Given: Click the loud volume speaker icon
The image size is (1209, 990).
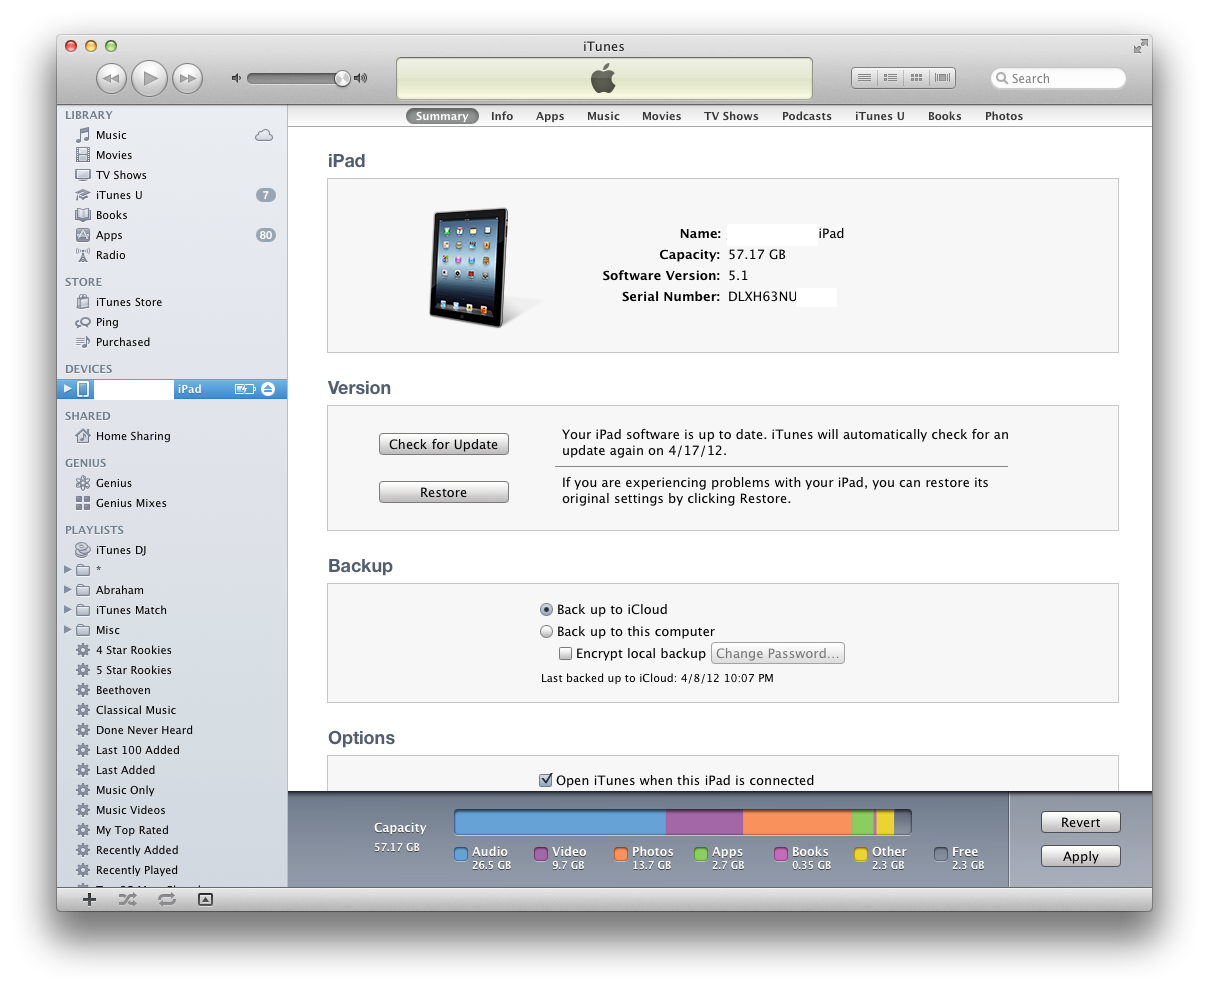Looking at the screenshot, I should click(361, 78).
